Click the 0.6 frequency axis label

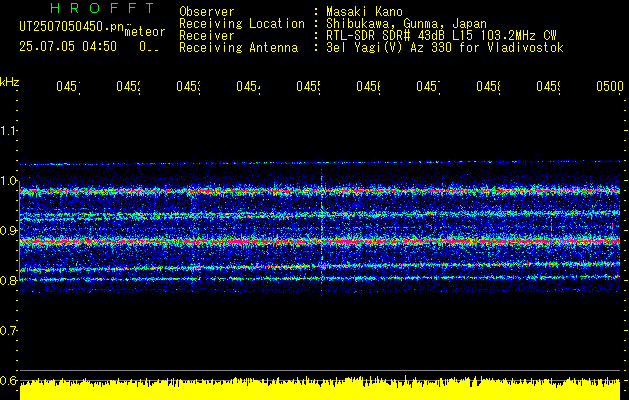[8, 380]
